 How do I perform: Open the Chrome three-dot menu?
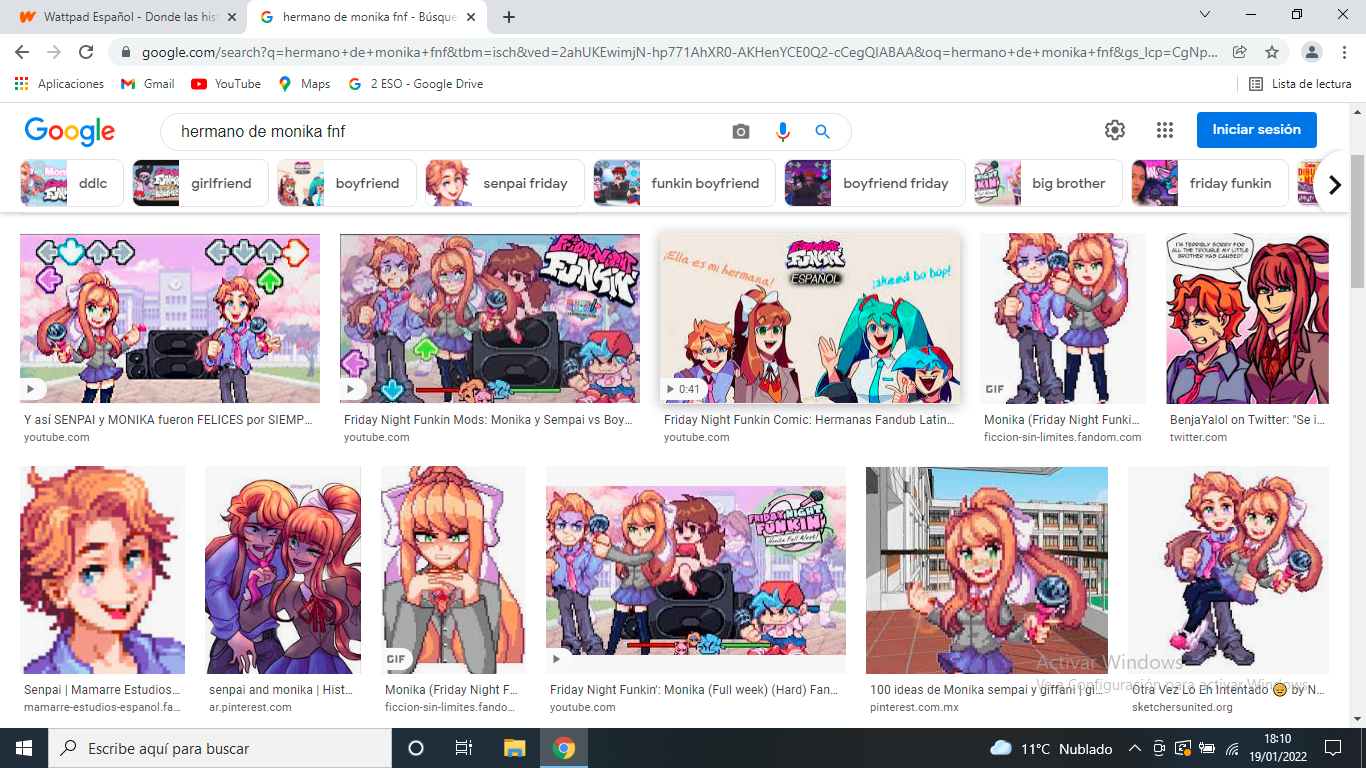(x=1345, y=52)
